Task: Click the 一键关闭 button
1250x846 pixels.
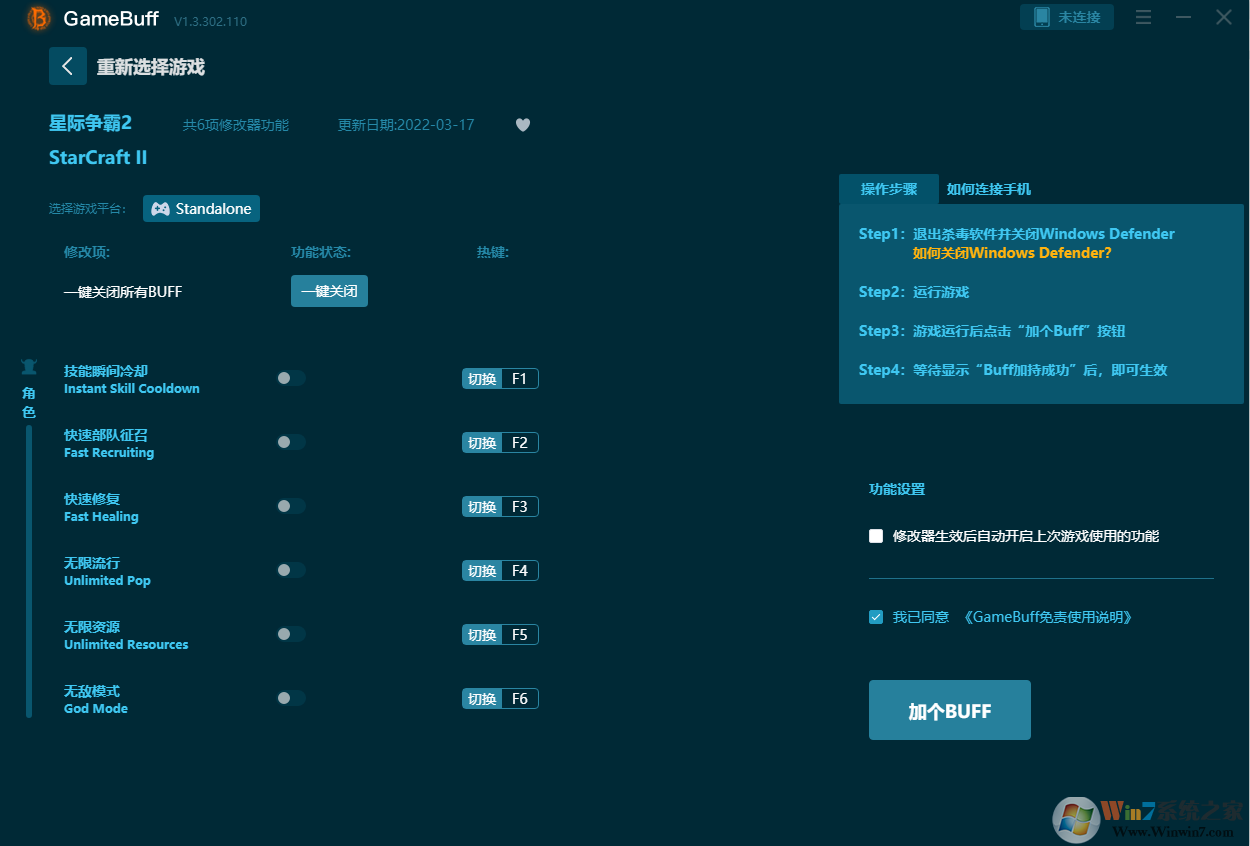Action: 329,291
